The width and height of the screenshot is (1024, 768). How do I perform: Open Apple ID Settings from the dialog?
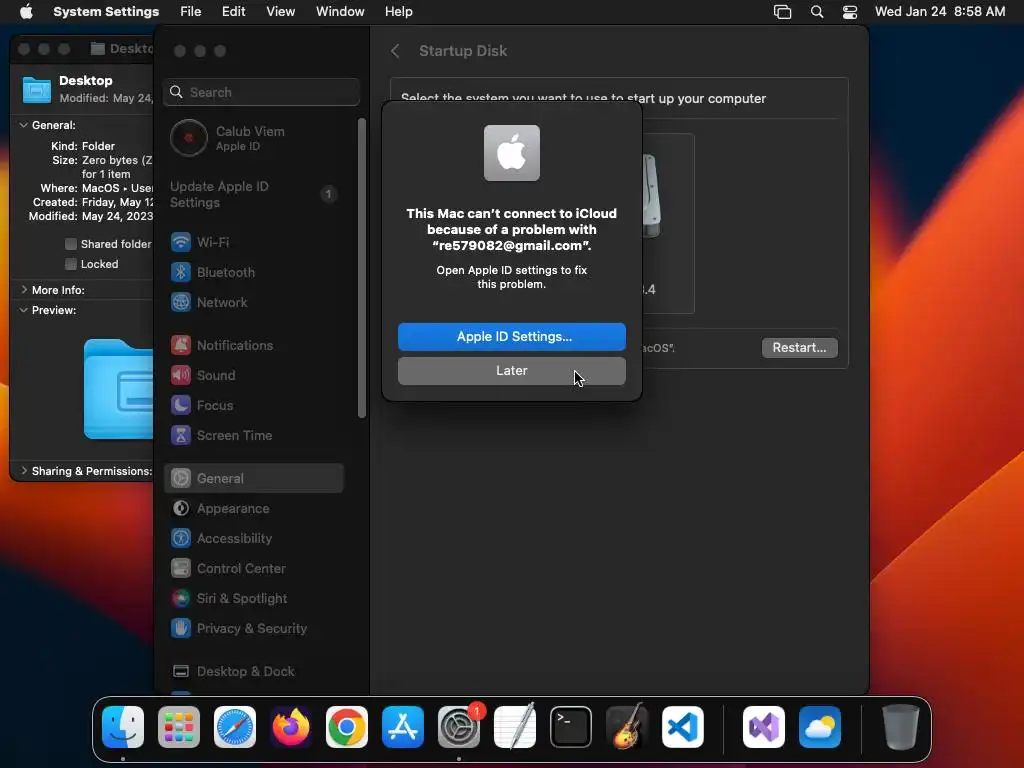coord(511,336)
